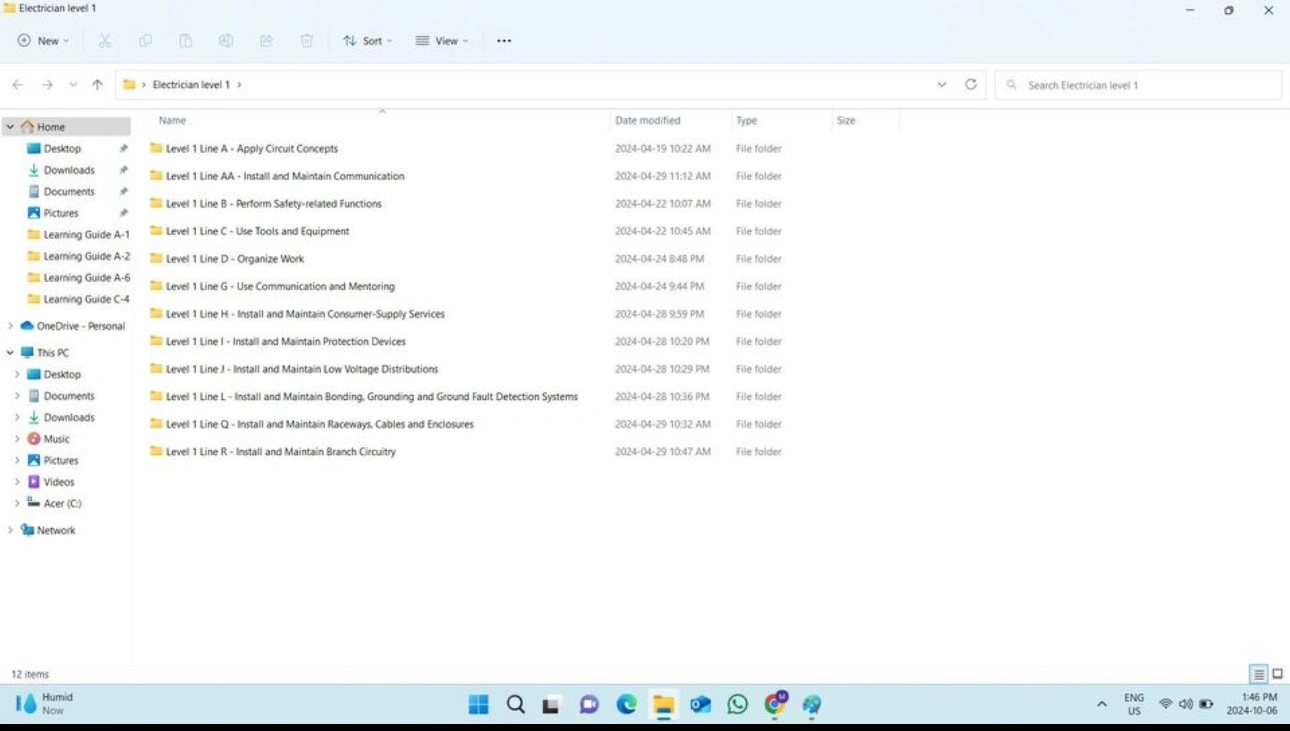The image size is (1290, 731).
Task: Open recent locations dropdown arrow
Action: point(73,85)
